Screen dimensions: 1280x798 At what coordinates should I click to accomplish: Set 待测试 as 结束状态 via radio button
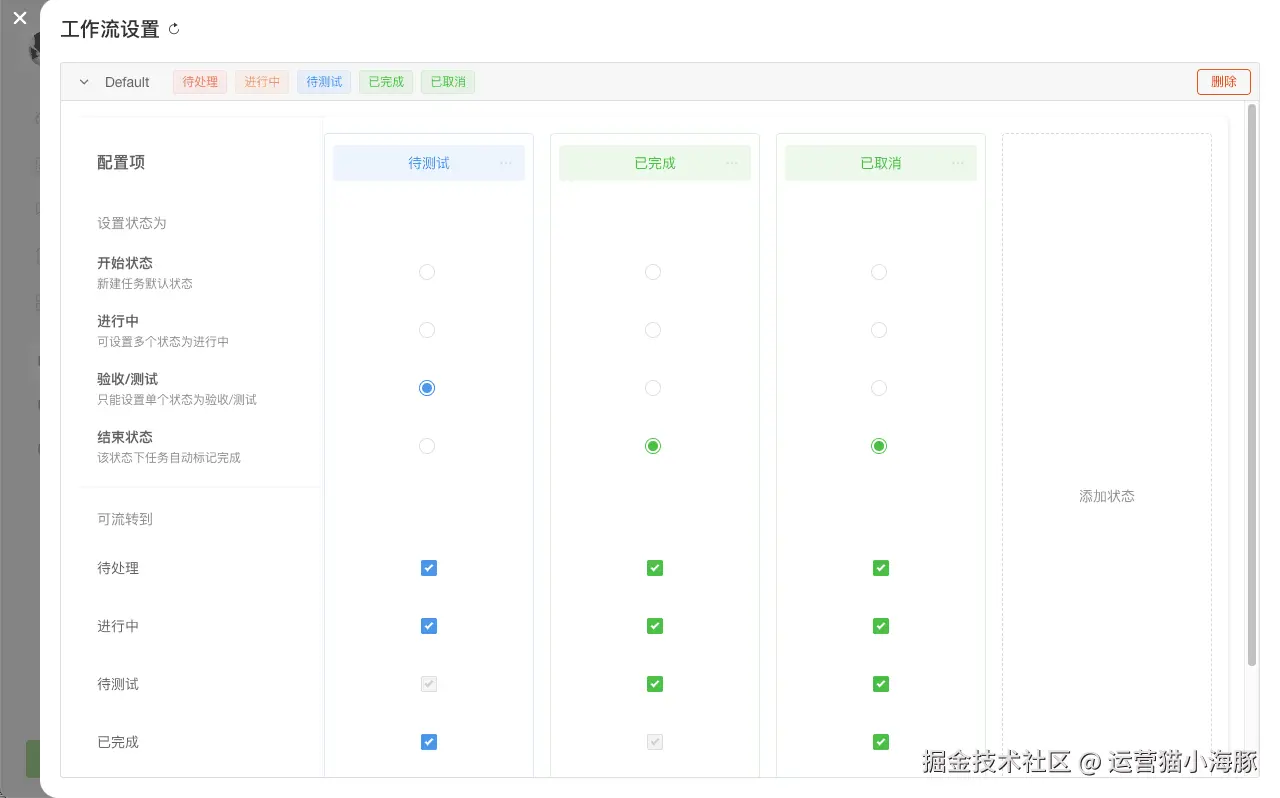click(x=427, y=445)
